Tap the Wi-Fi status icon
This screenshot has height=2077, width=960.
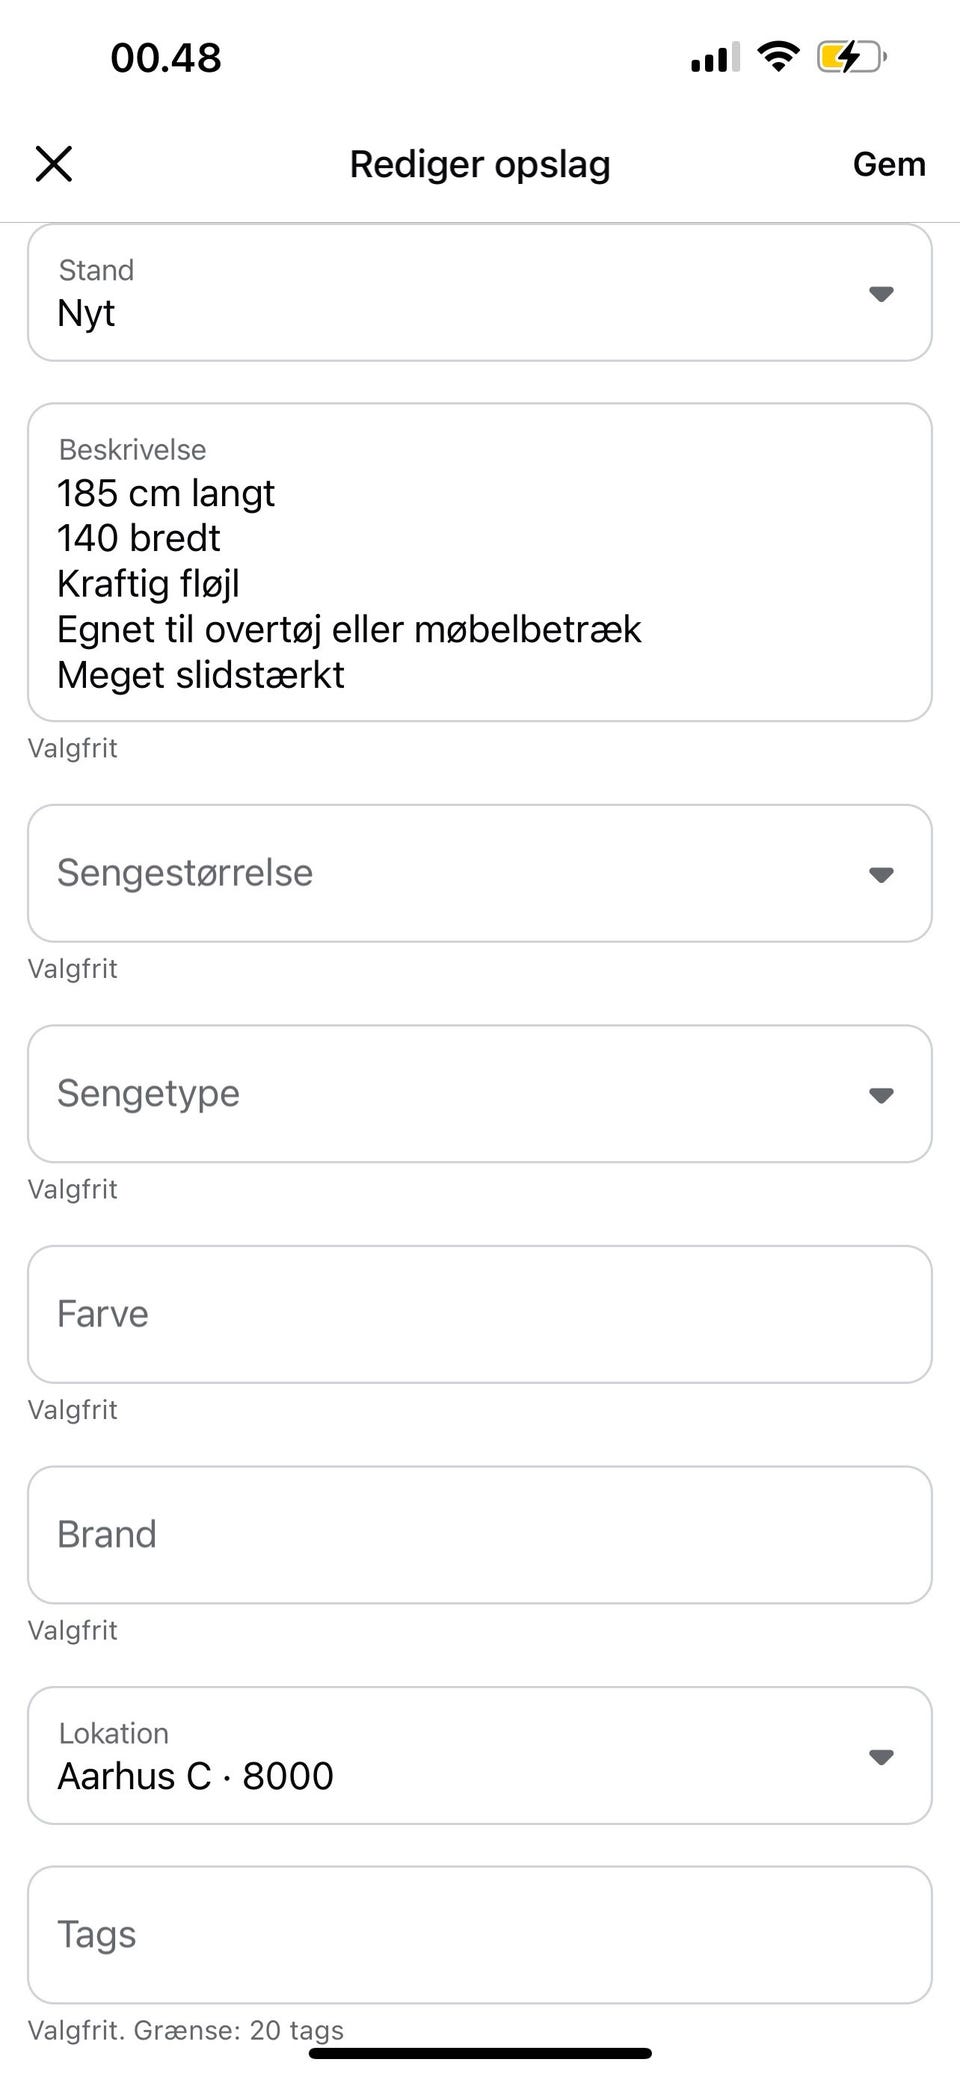coord(778,56)
